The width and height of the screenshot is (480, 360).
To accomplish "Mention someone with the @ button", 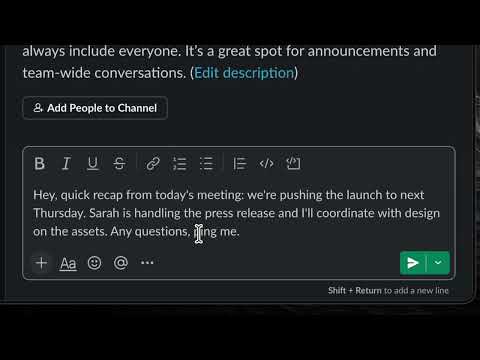I will (121, 263).
